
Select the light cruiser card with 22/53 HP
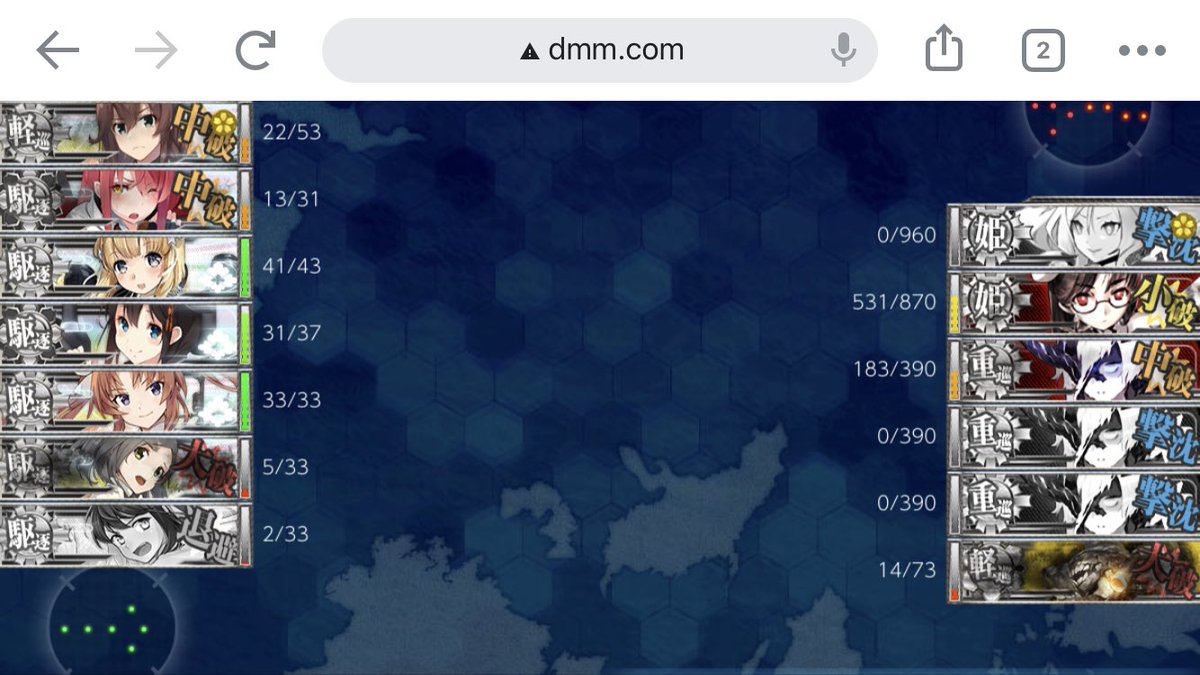125,133
